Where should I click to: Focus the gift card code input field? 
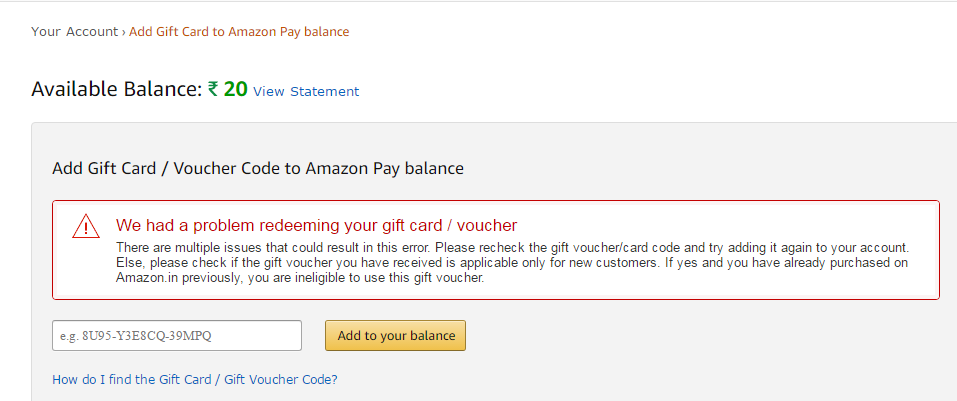[177, 336]
